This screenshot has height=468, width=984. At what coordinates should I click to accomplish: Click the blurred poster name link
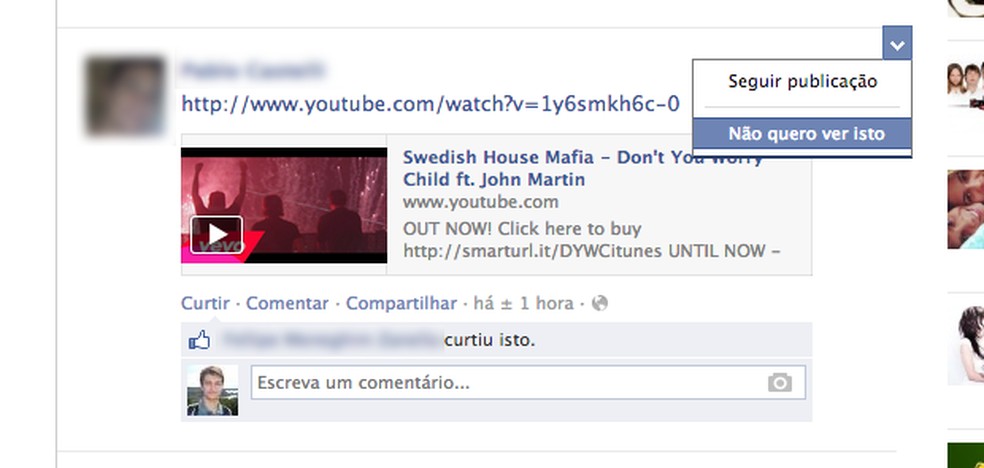coord(253,70)
